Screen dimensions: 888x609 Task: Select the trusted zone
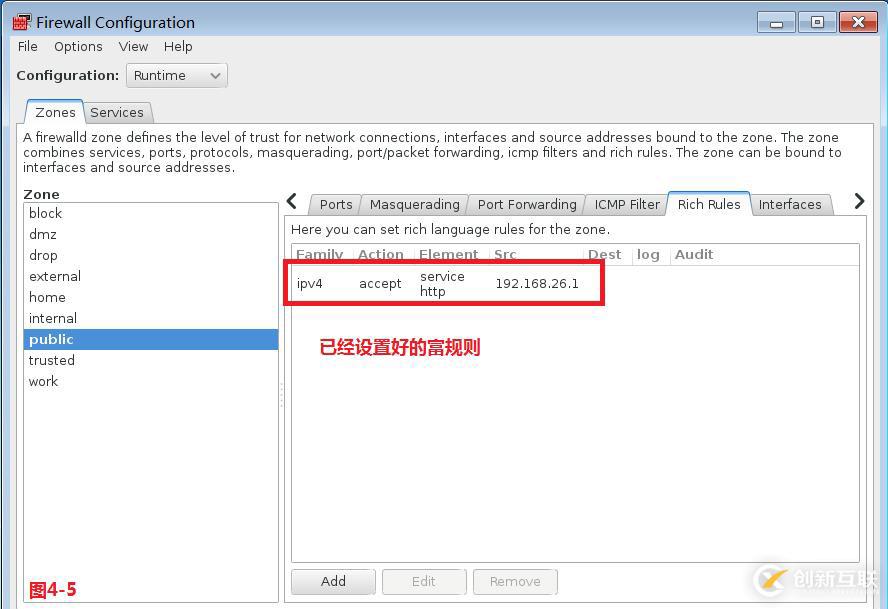(151, 360)
